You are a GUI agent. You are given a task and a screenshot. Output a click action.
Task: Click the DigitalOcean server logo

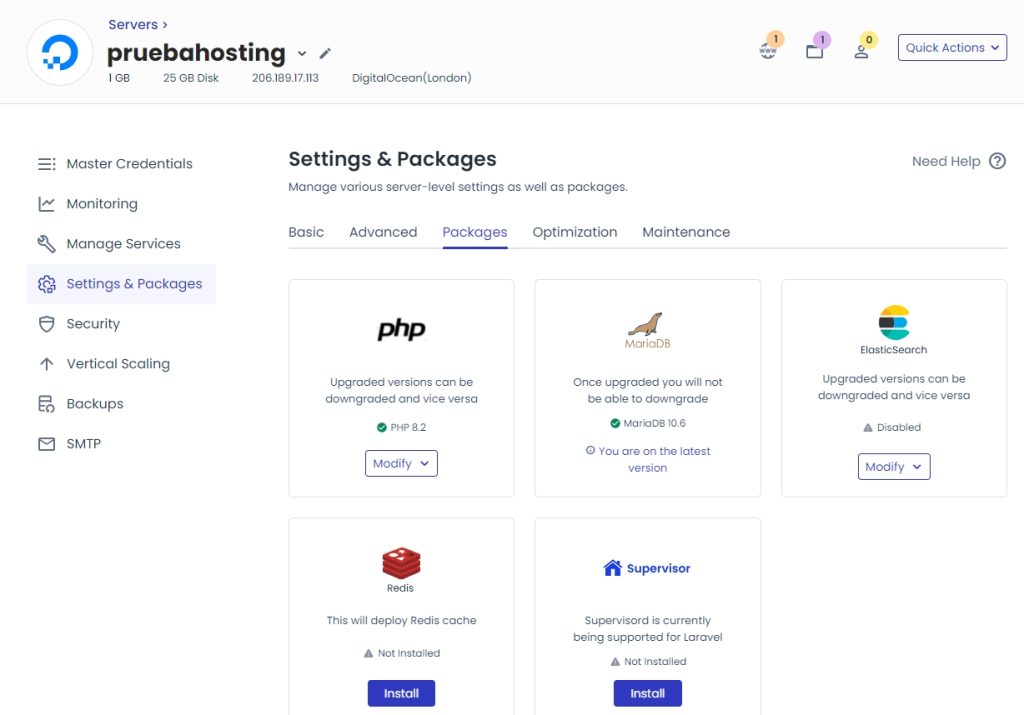pos(60,53)
